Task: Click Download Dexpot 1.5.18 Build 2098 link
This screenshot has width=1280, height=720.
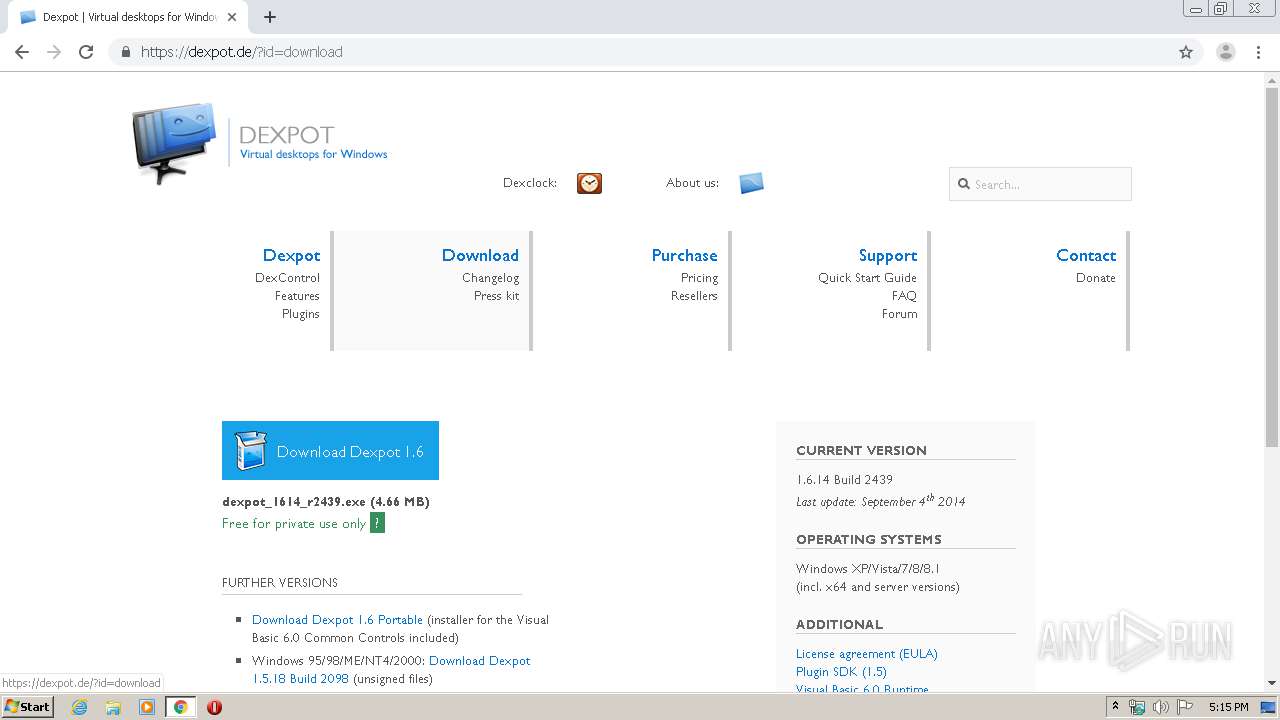Action: coord(391,670)
